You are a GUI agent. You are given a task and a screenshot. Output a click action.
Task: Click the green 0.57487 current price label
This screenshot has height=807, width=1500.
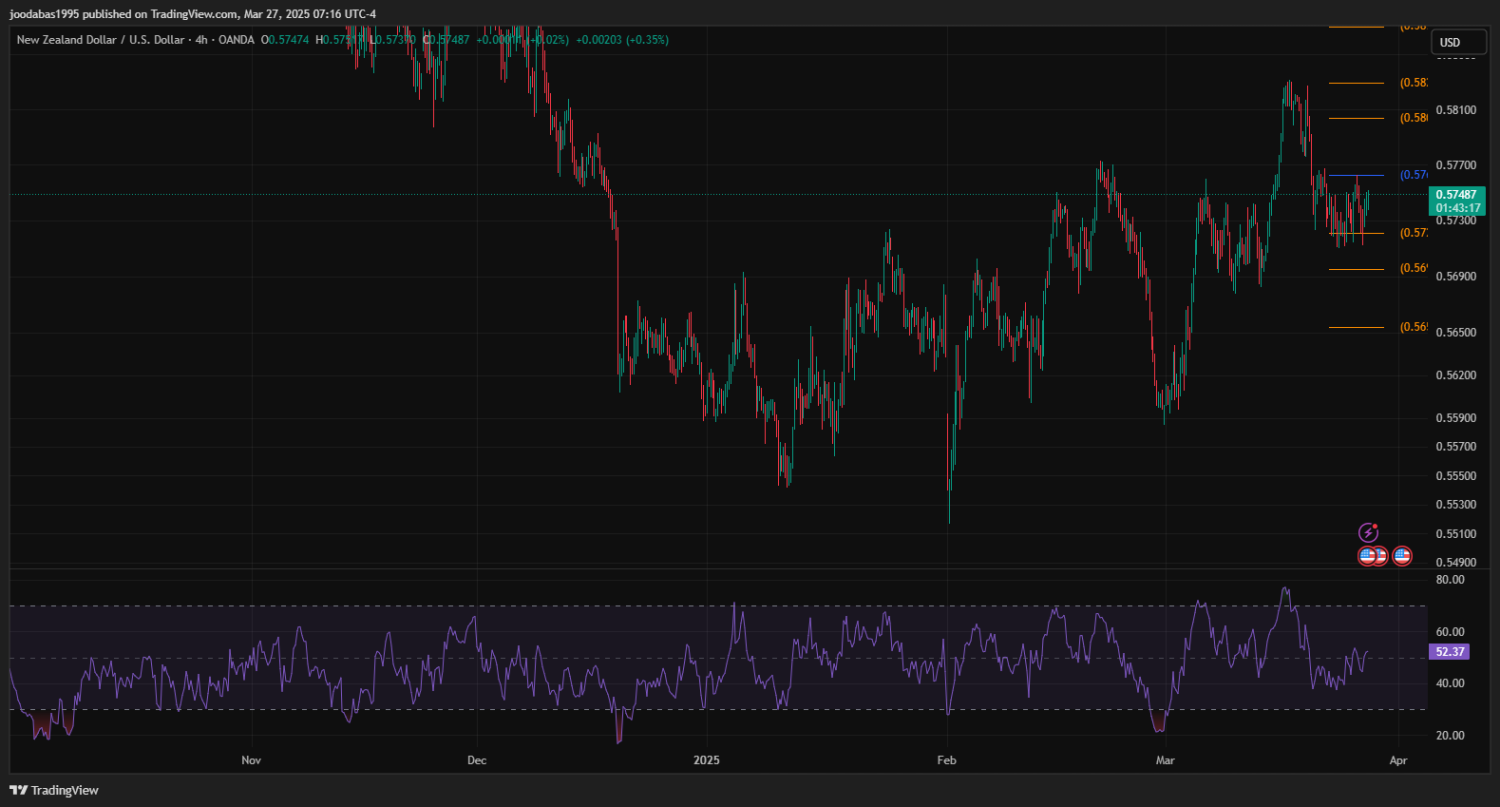click(1457, 195)
